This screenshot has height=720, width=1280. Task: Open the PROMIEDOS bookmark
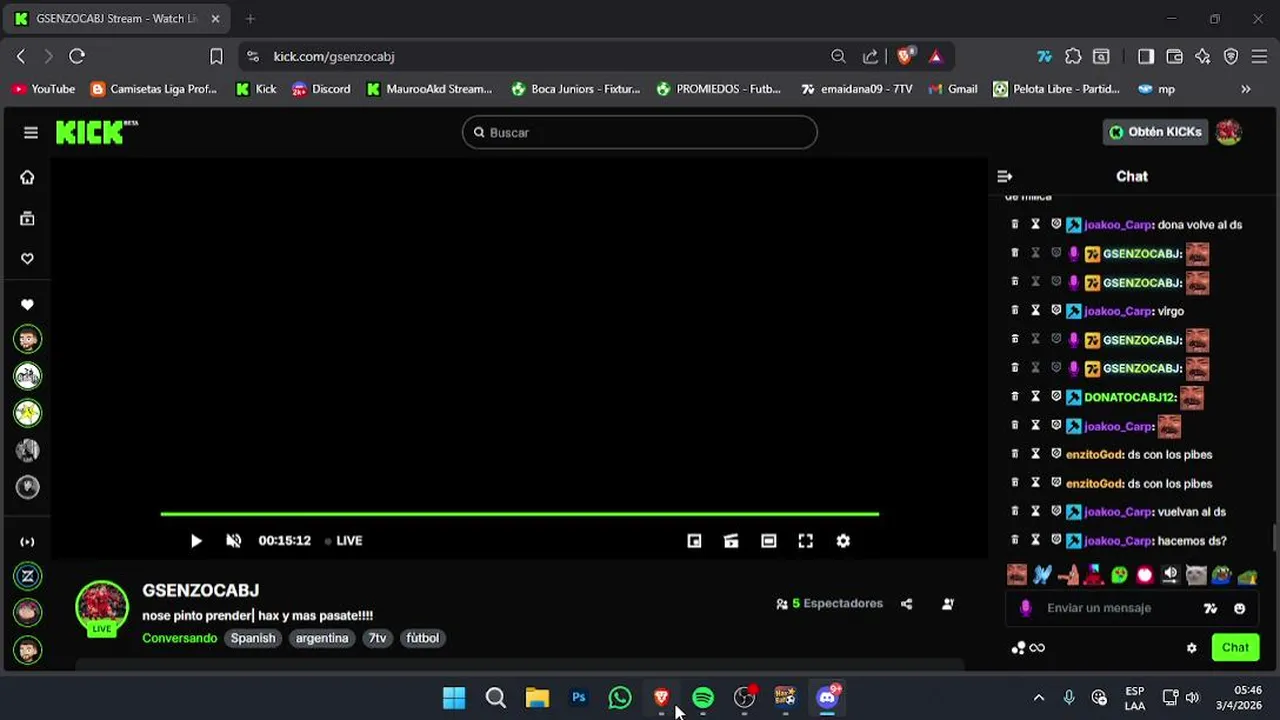(718, 89)
